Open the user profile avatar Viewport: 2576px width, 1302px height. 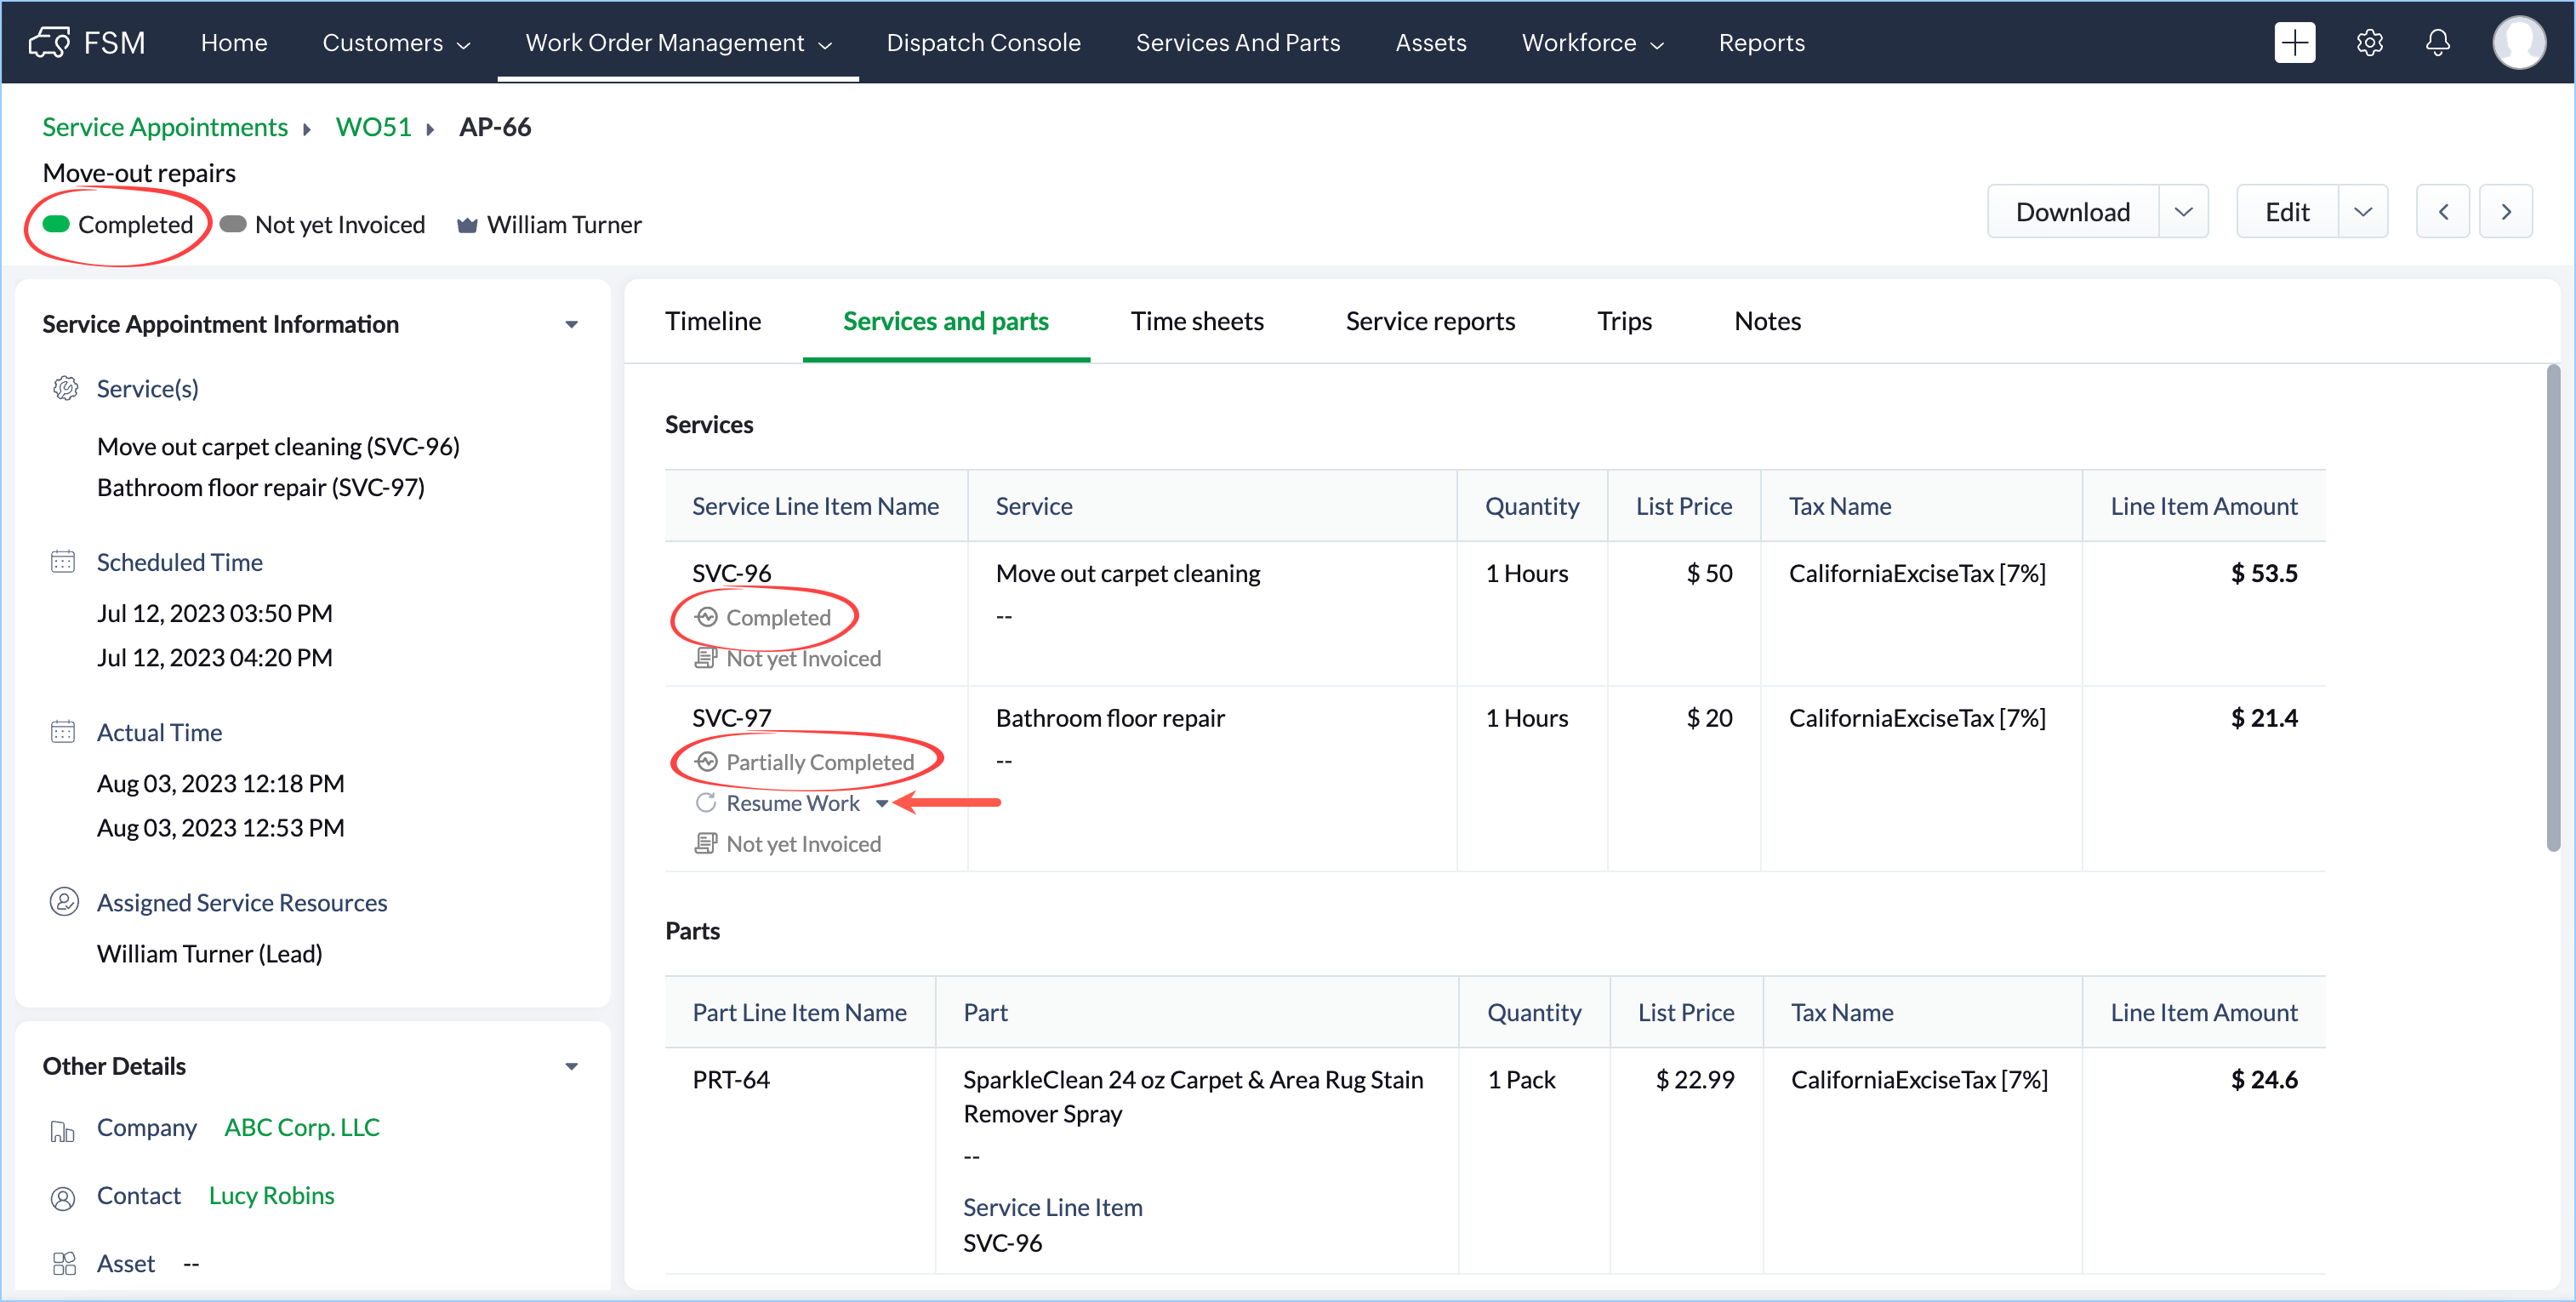[2518, 42]
